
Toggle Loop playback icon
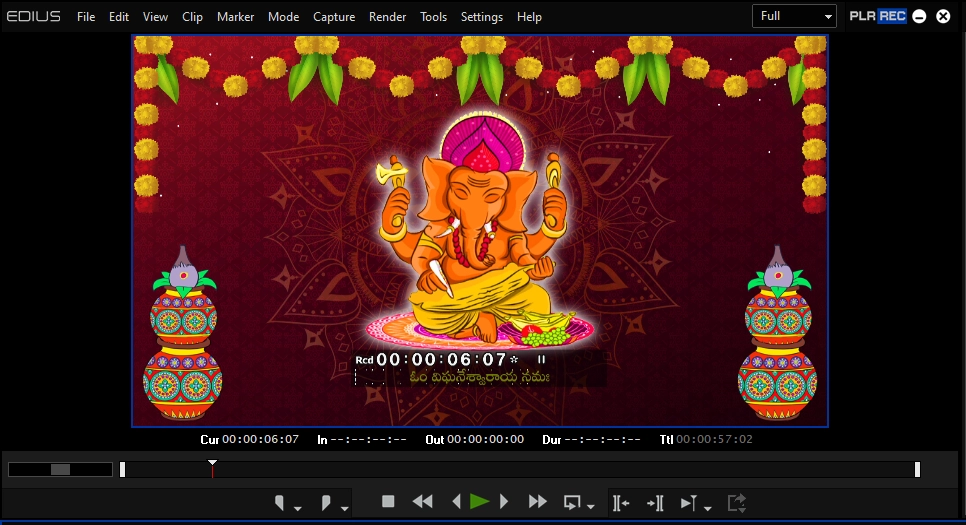[x=572, y=503]
